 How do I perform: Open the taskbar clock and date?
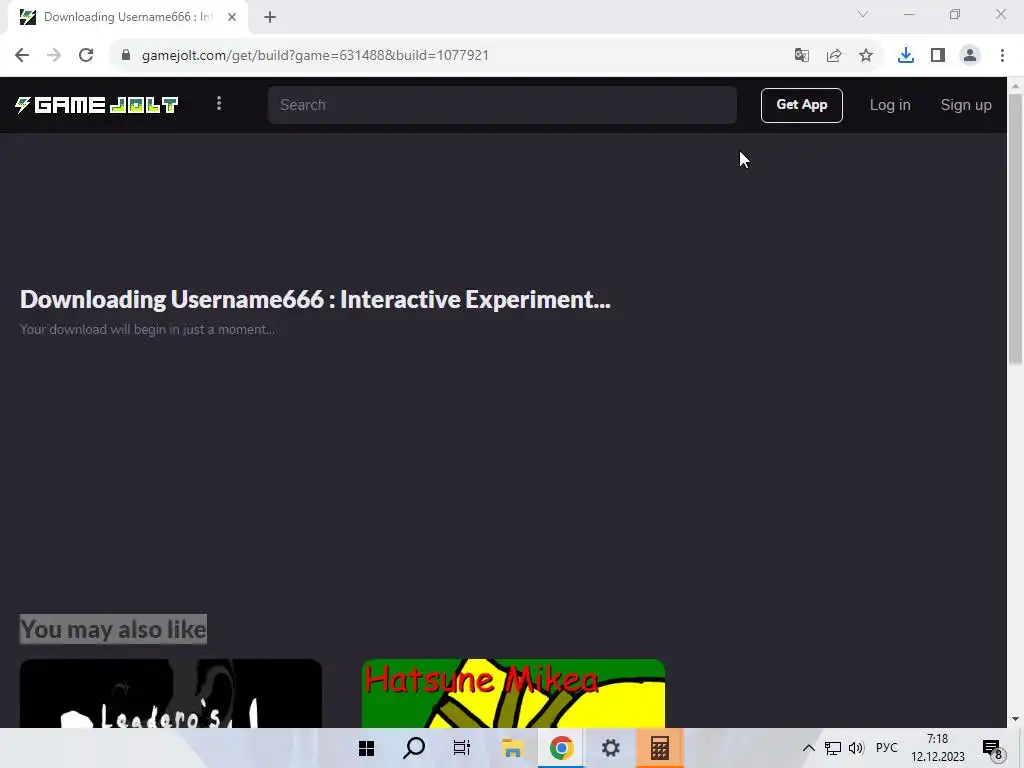point(938,748)
